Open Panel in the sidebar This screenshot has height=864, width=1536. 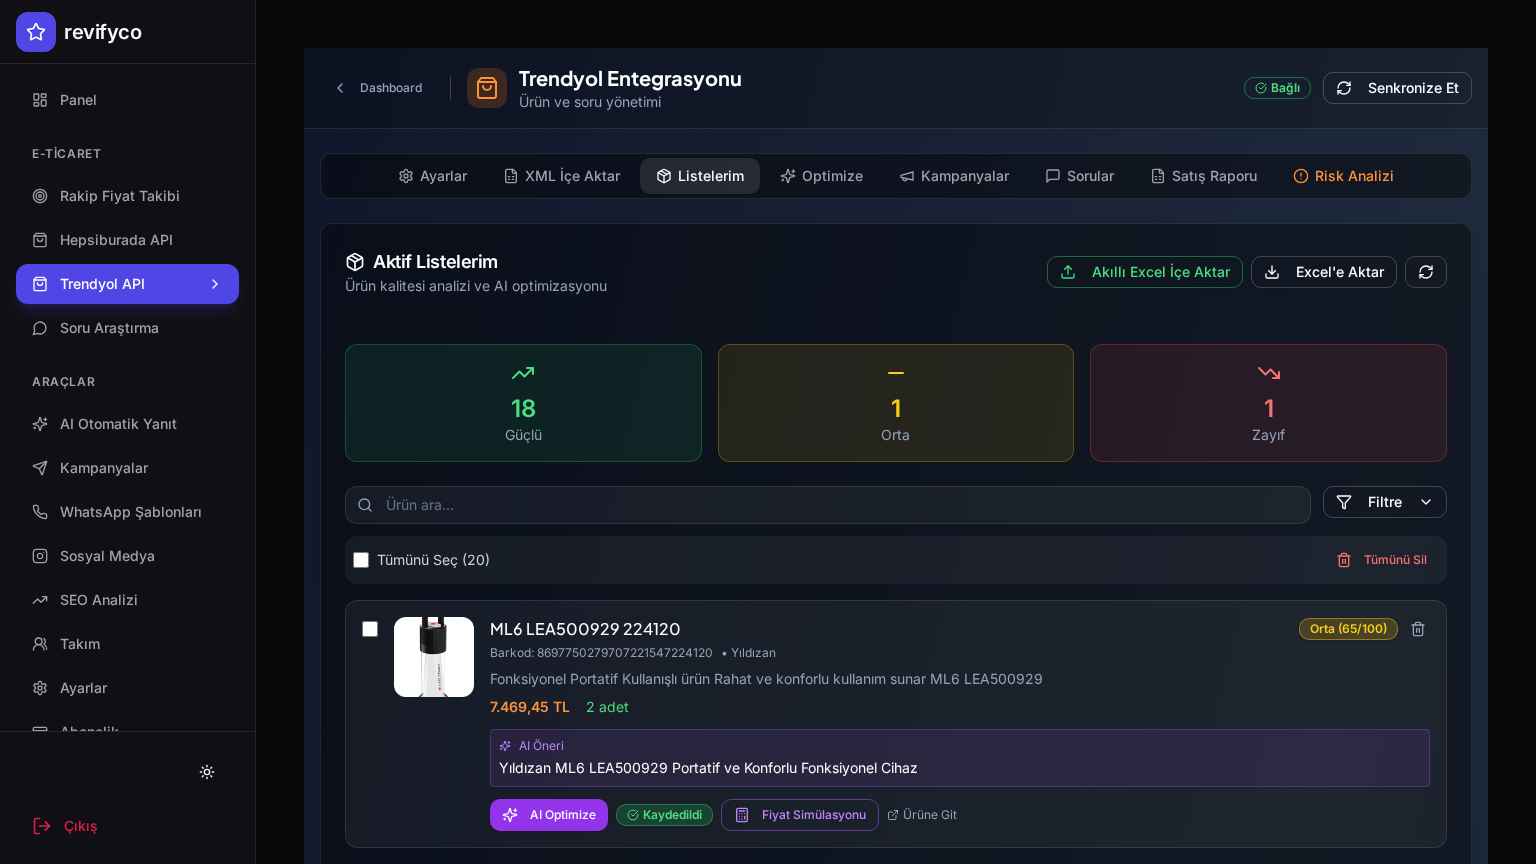[x=127, y=100]
